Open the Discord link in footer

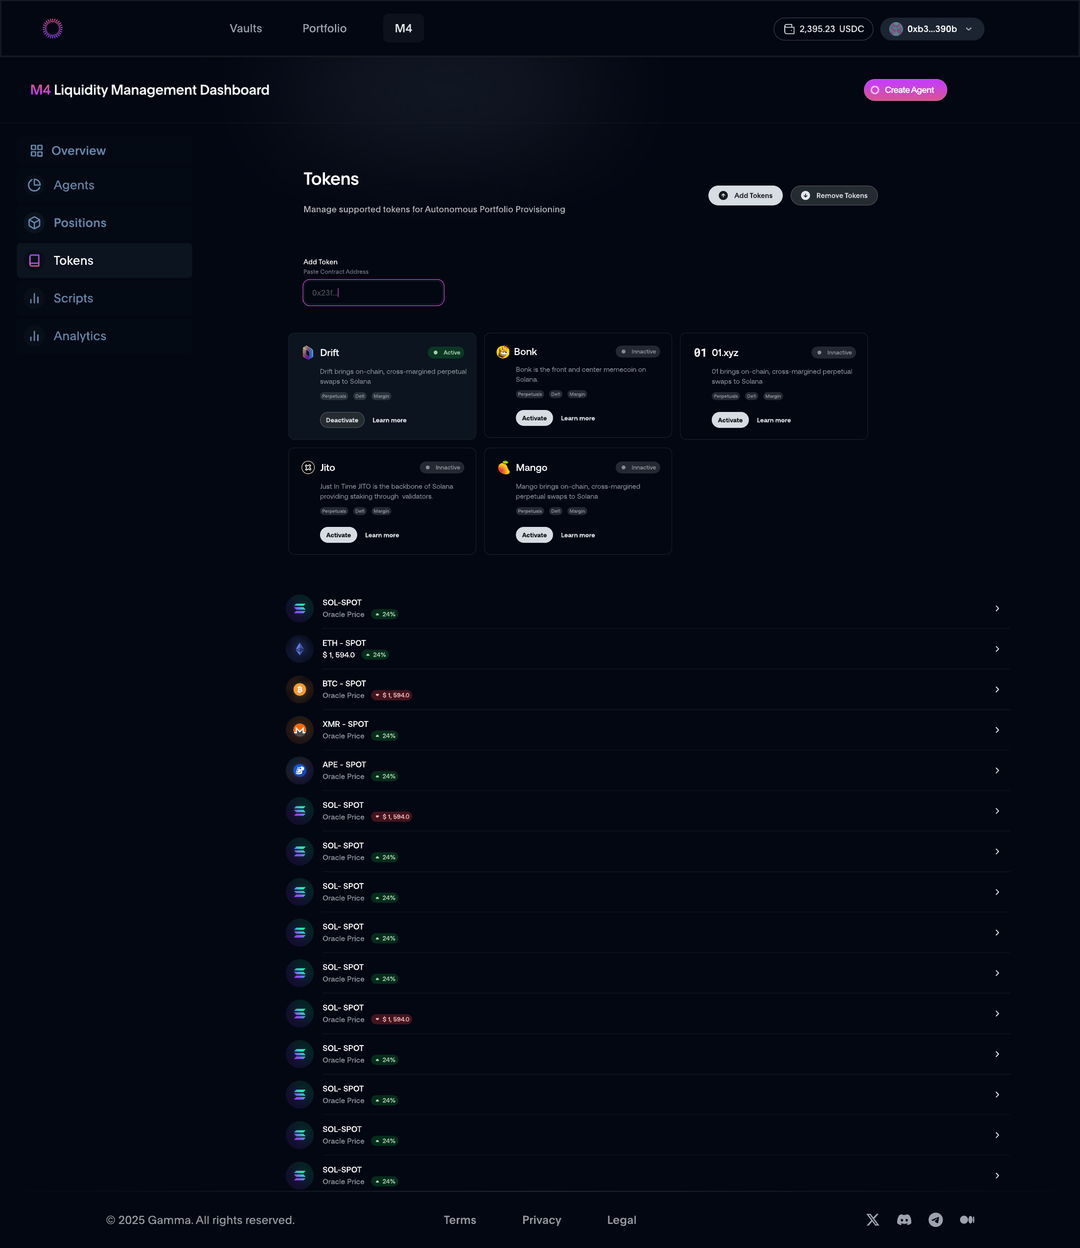[x=904, y=1220]
